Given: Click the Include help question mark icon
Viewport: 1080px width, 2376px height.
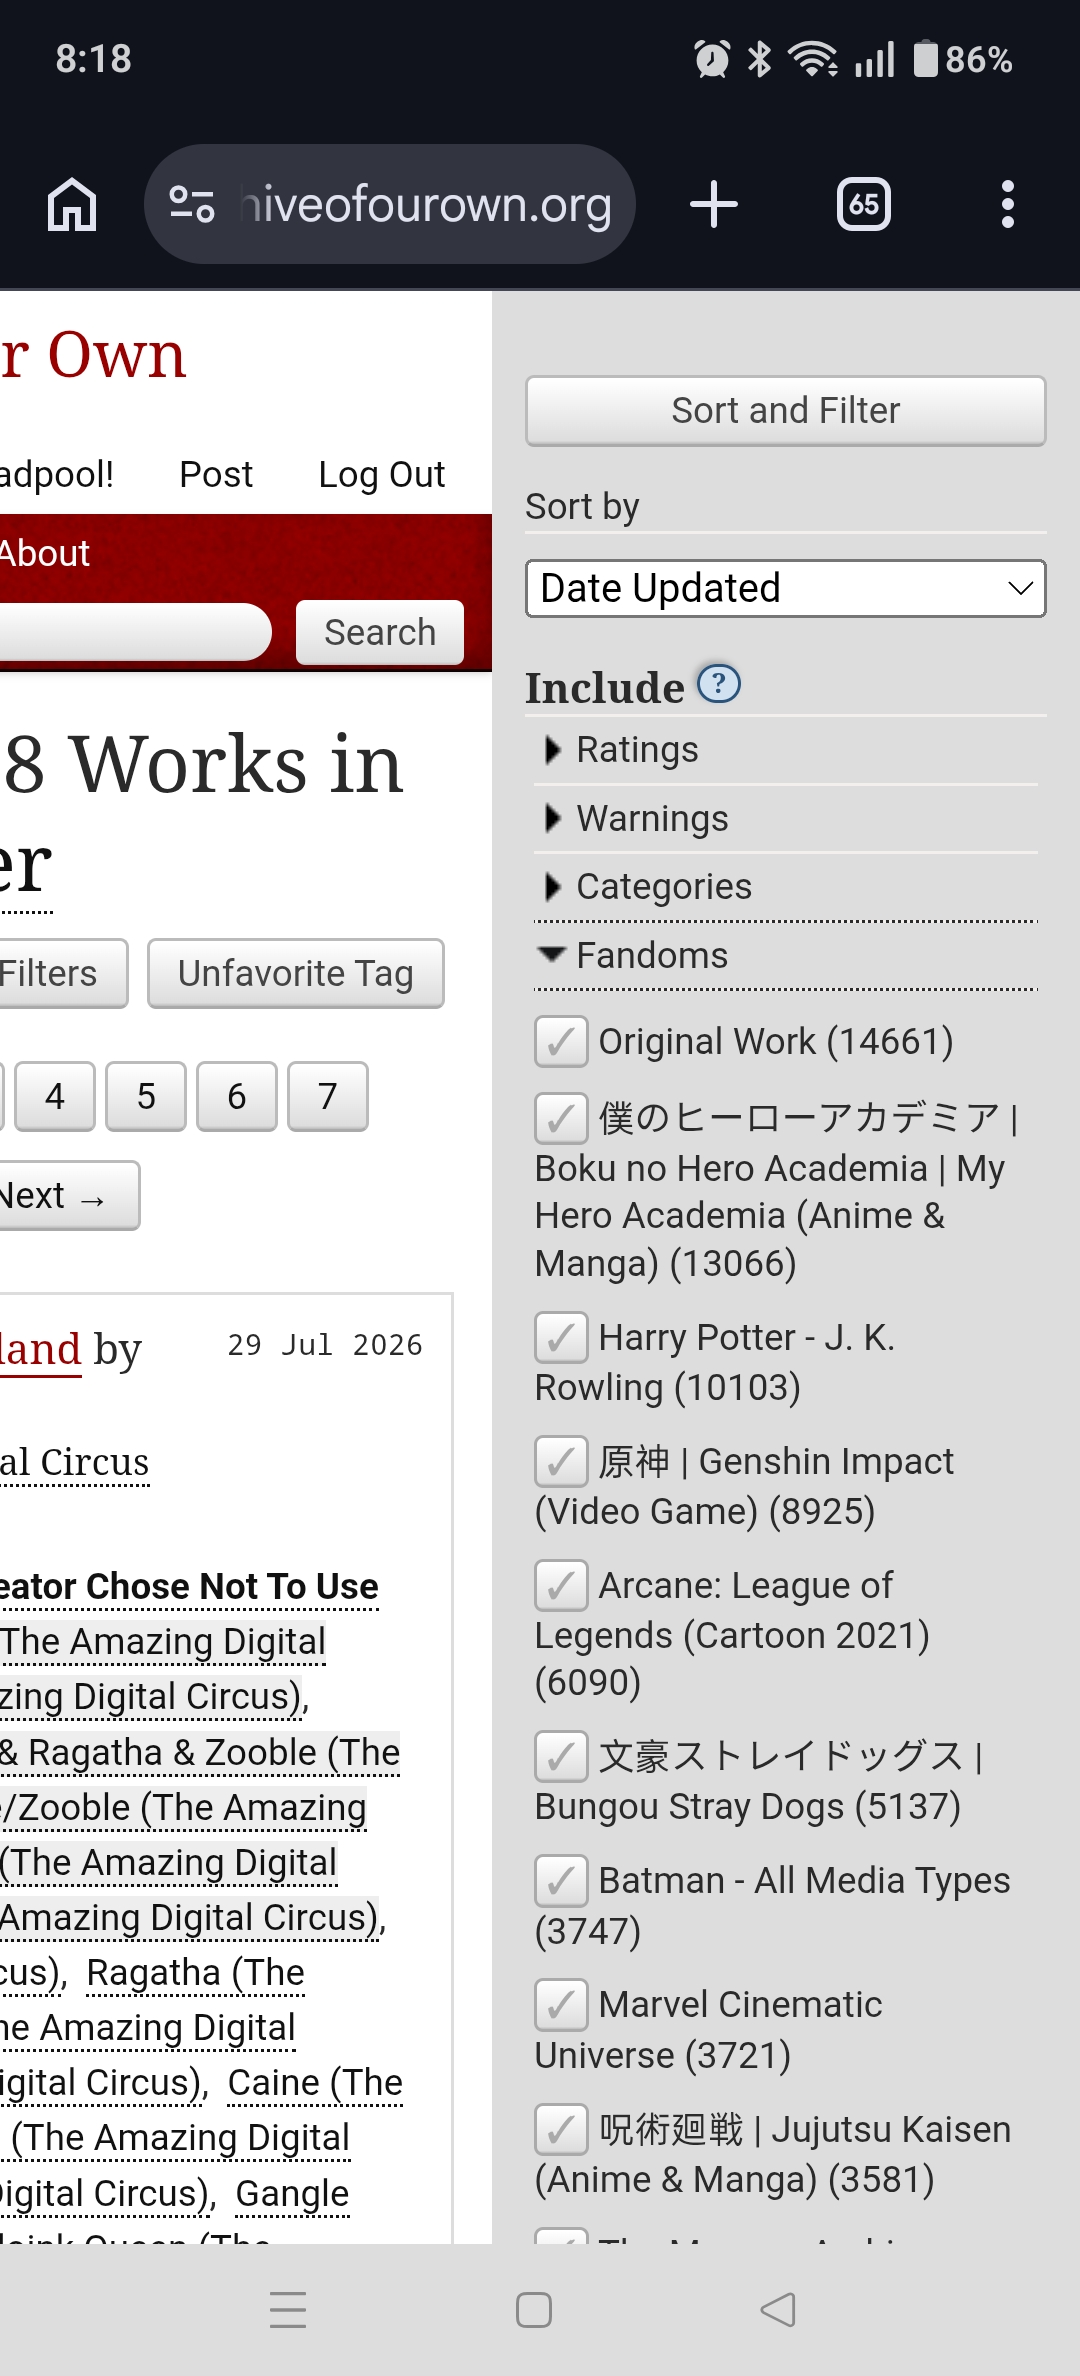Looking at the screenshot, I should click(x=718, y=684).
